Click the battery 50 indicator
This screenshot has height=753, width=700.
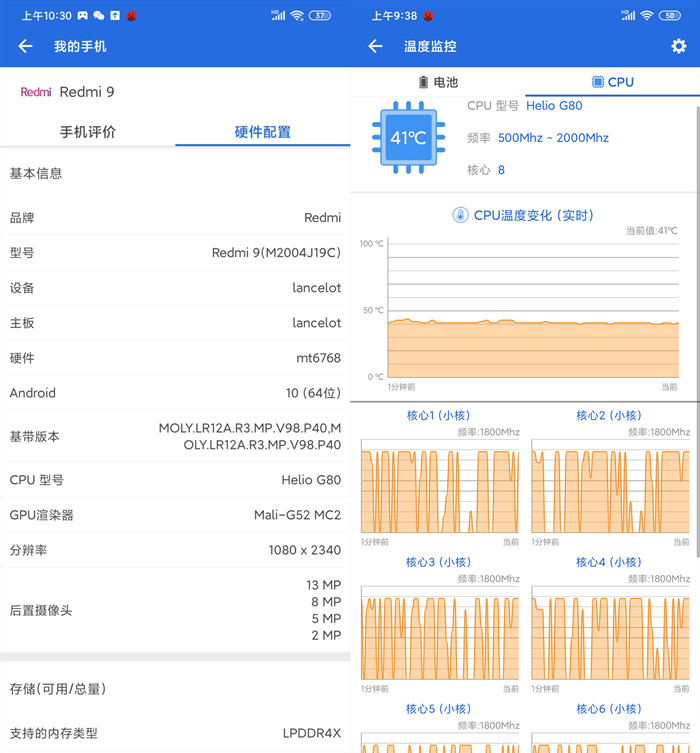[670, 15]
